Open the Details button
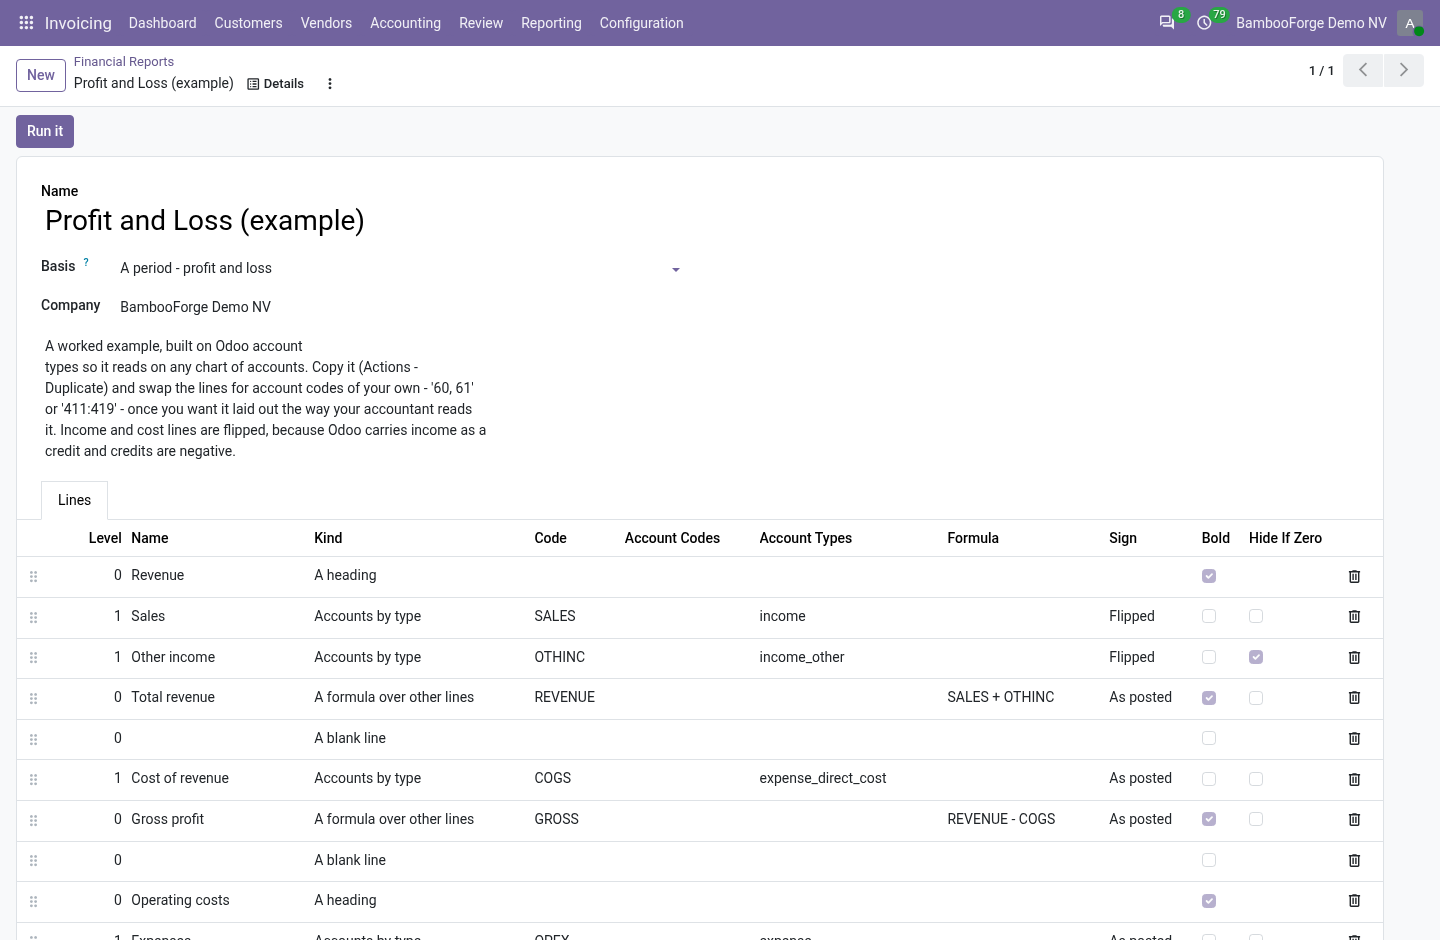The image size is (1440, 940). [275, 84]
